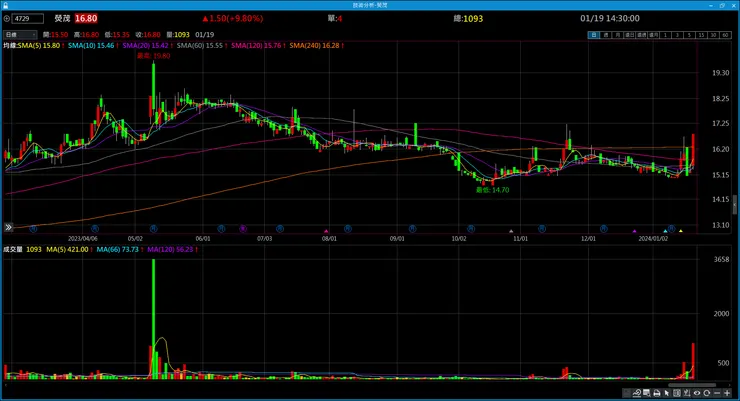
Task: Click the SMA(20) 15.42 moving average label
Action: [x=145, y=46]
